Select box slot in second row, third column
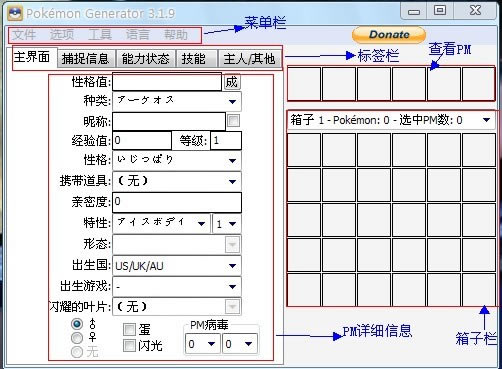Image resolution: width=502 pixels, height=369 pixels. 374,185
